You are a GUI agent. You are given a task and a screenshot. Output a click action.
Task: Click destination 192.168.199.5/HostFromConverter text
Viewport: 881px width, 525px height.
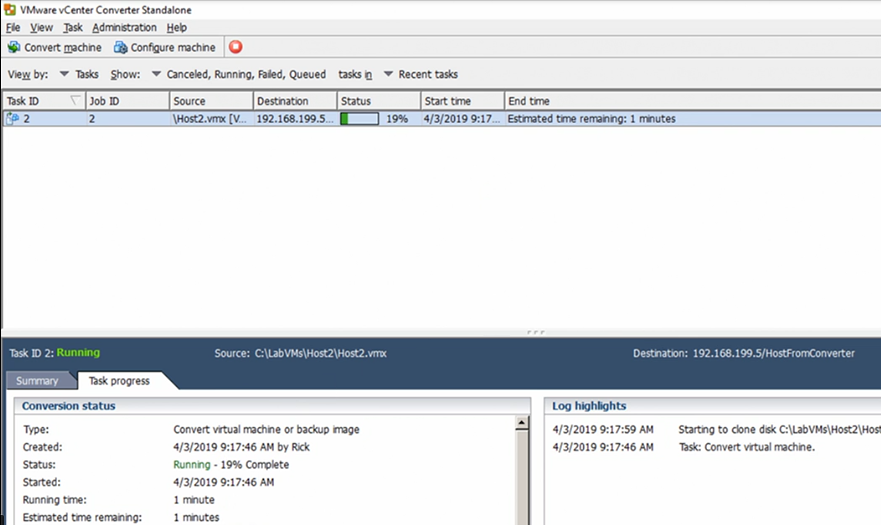(x=774, y=353)
